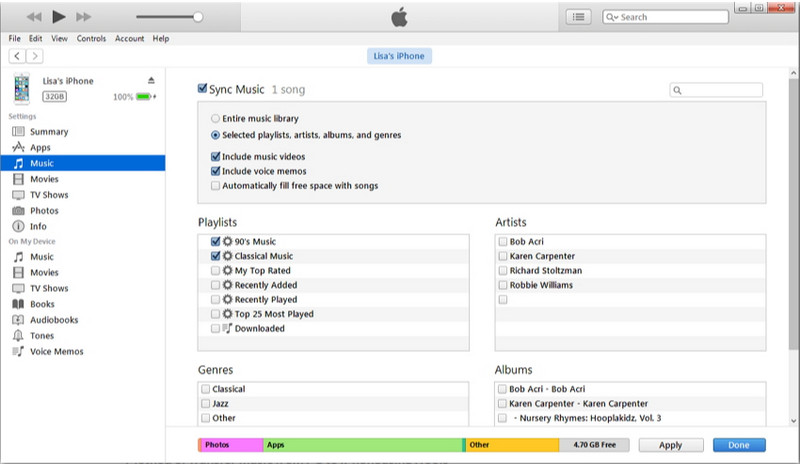Adjust the volume slider knob

tap(198, 17)
